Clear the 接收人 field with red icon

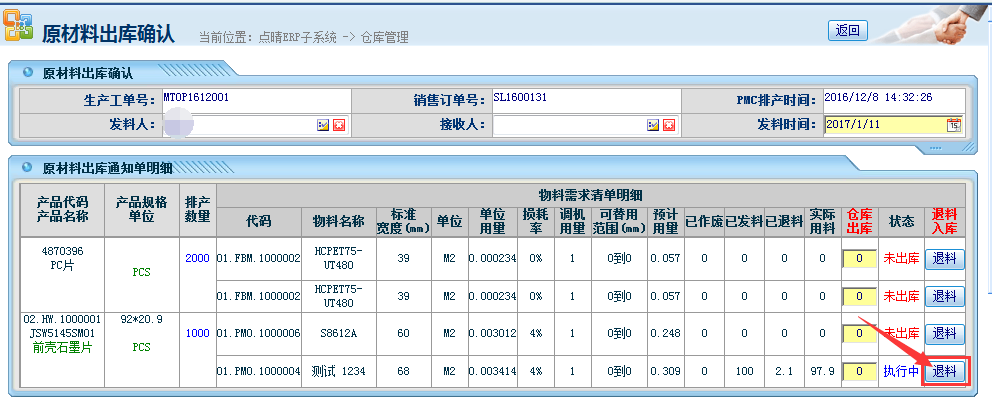669,125
